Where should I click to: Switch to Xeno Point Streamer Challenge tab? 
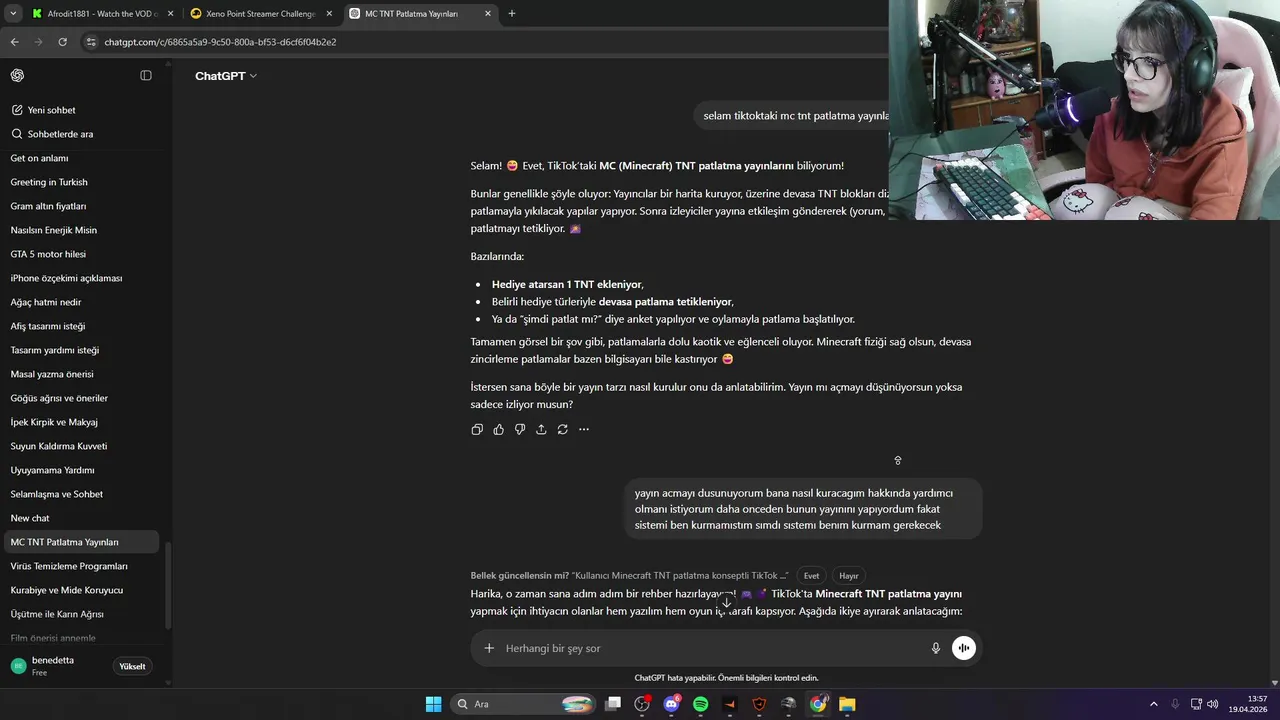(260, 14)
